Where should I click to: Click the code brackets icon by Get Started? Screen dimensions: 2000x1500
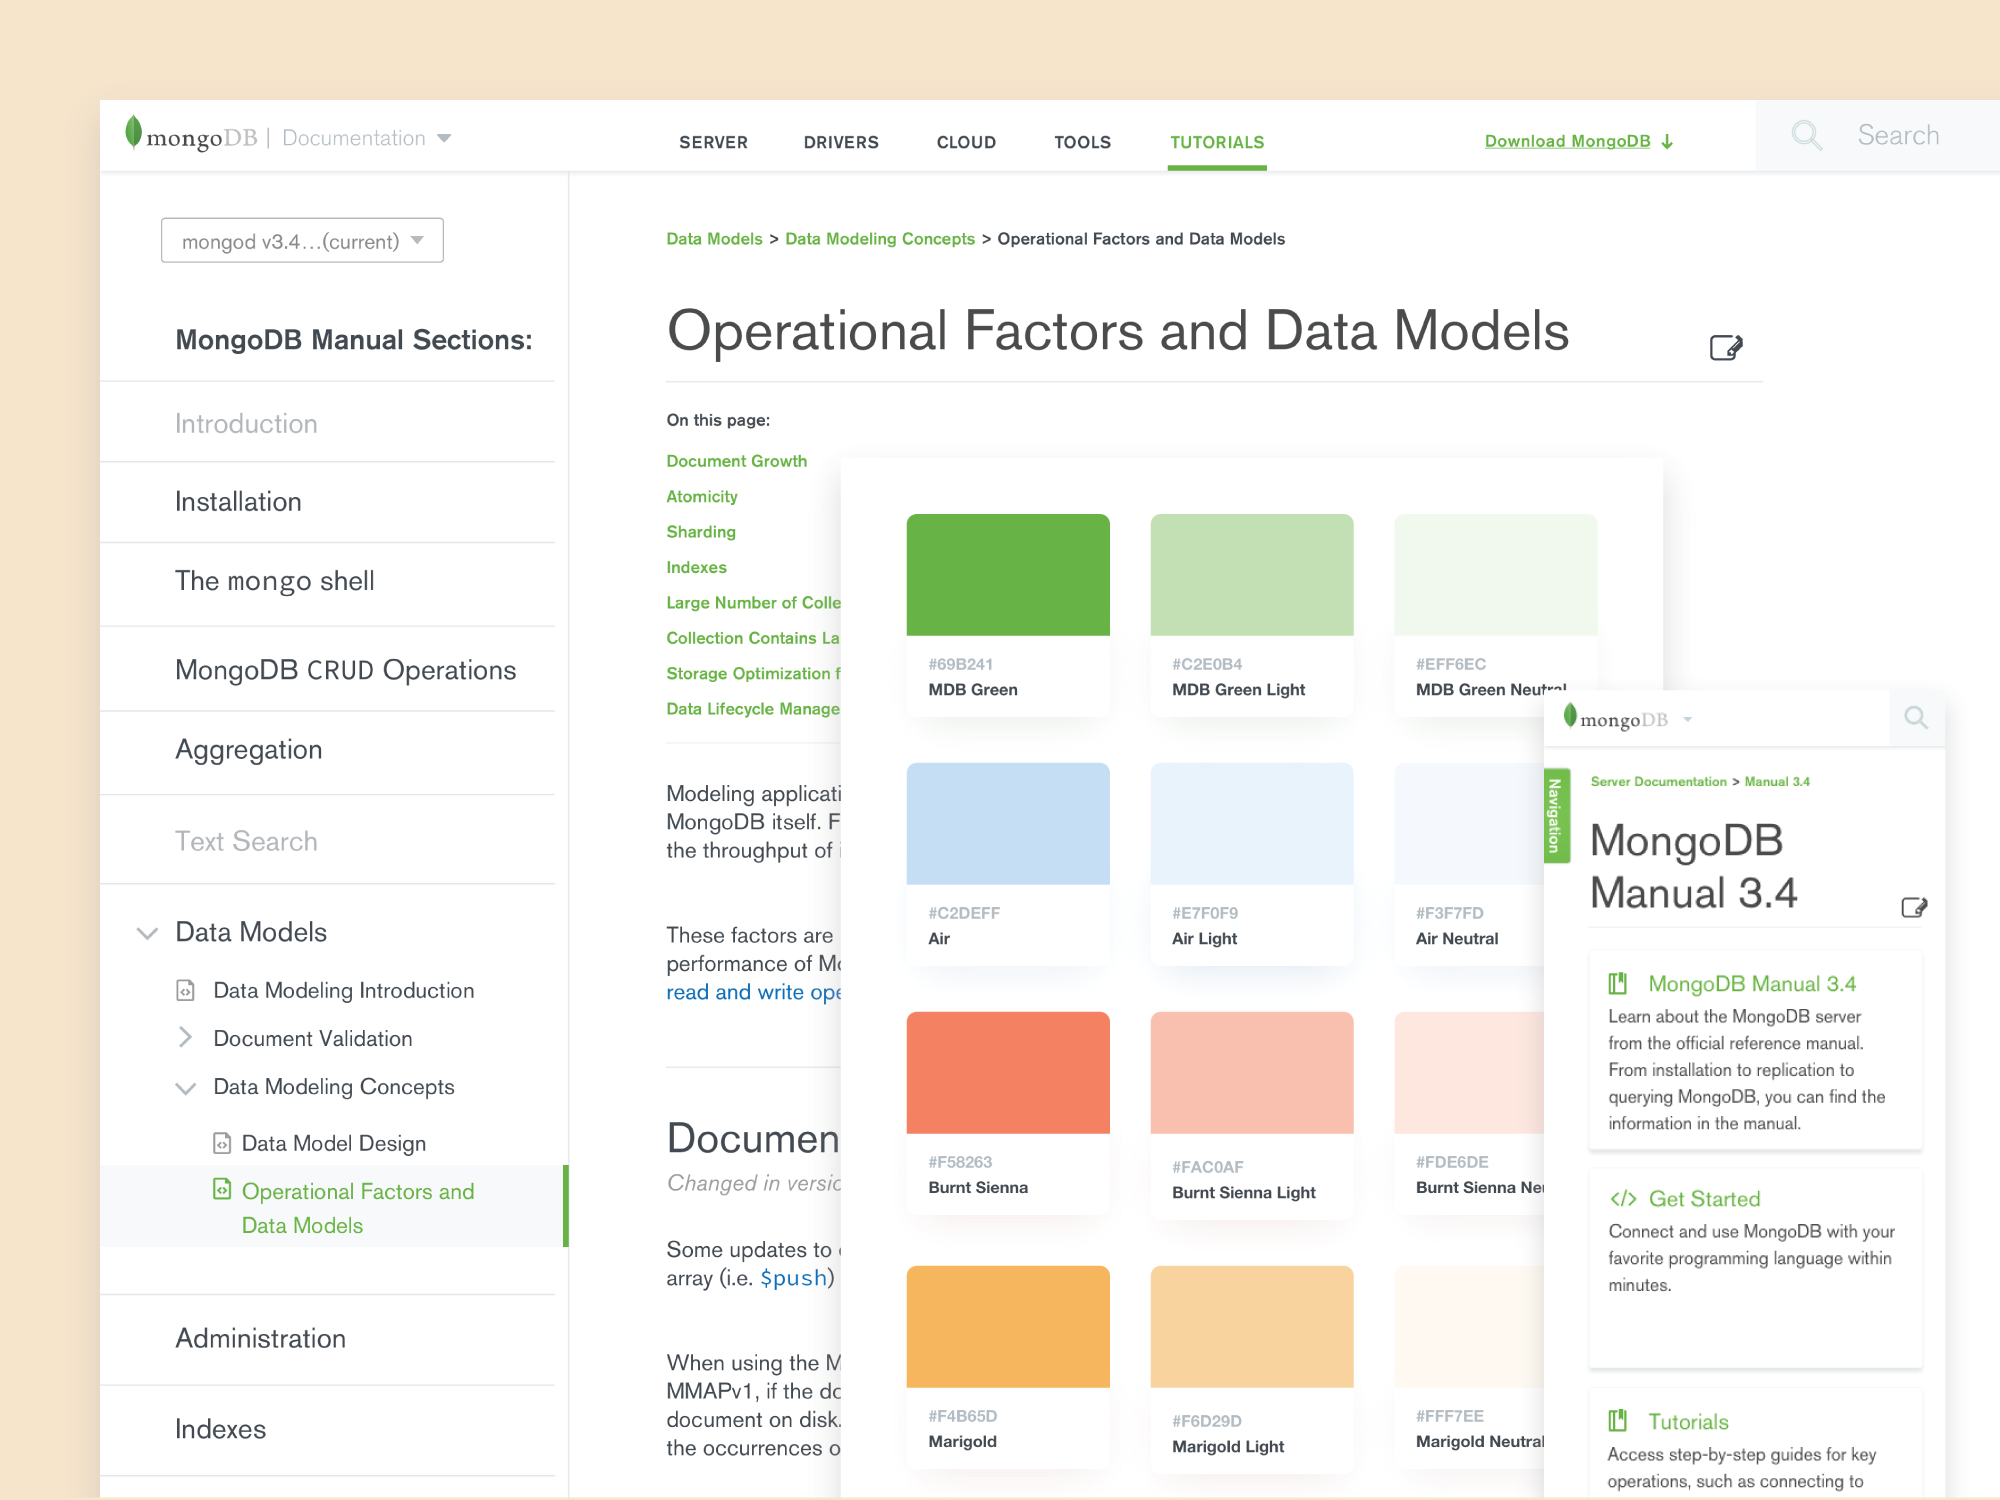click(1622, 1199)
